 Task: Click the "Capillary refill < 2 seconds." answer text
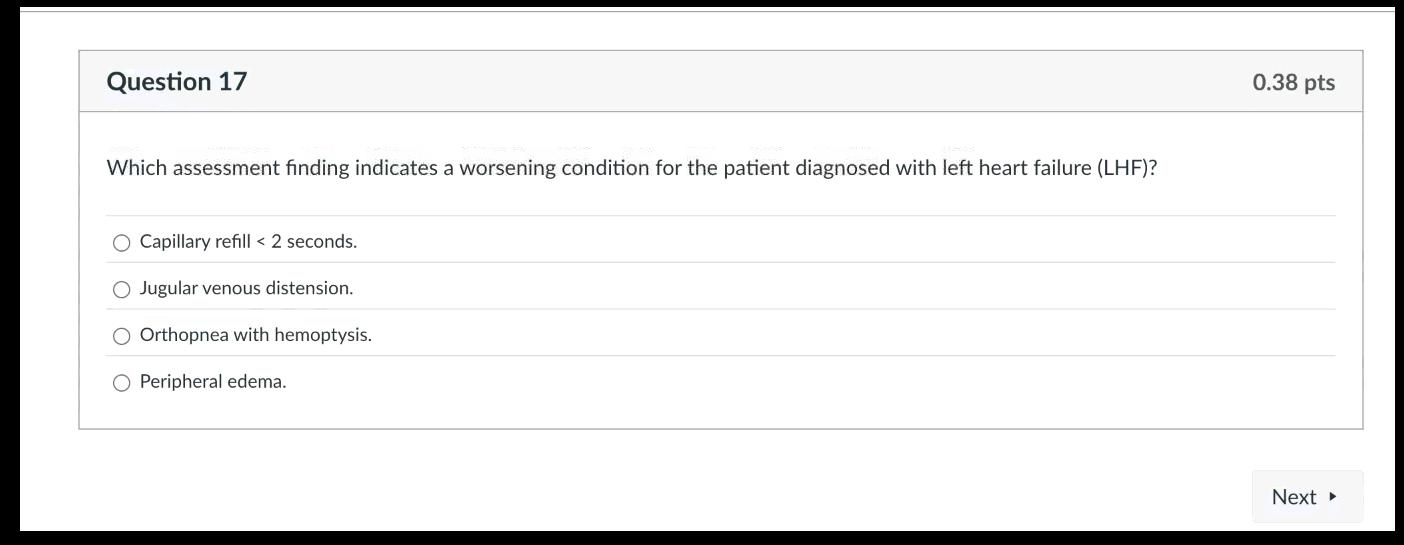(248, 242)
